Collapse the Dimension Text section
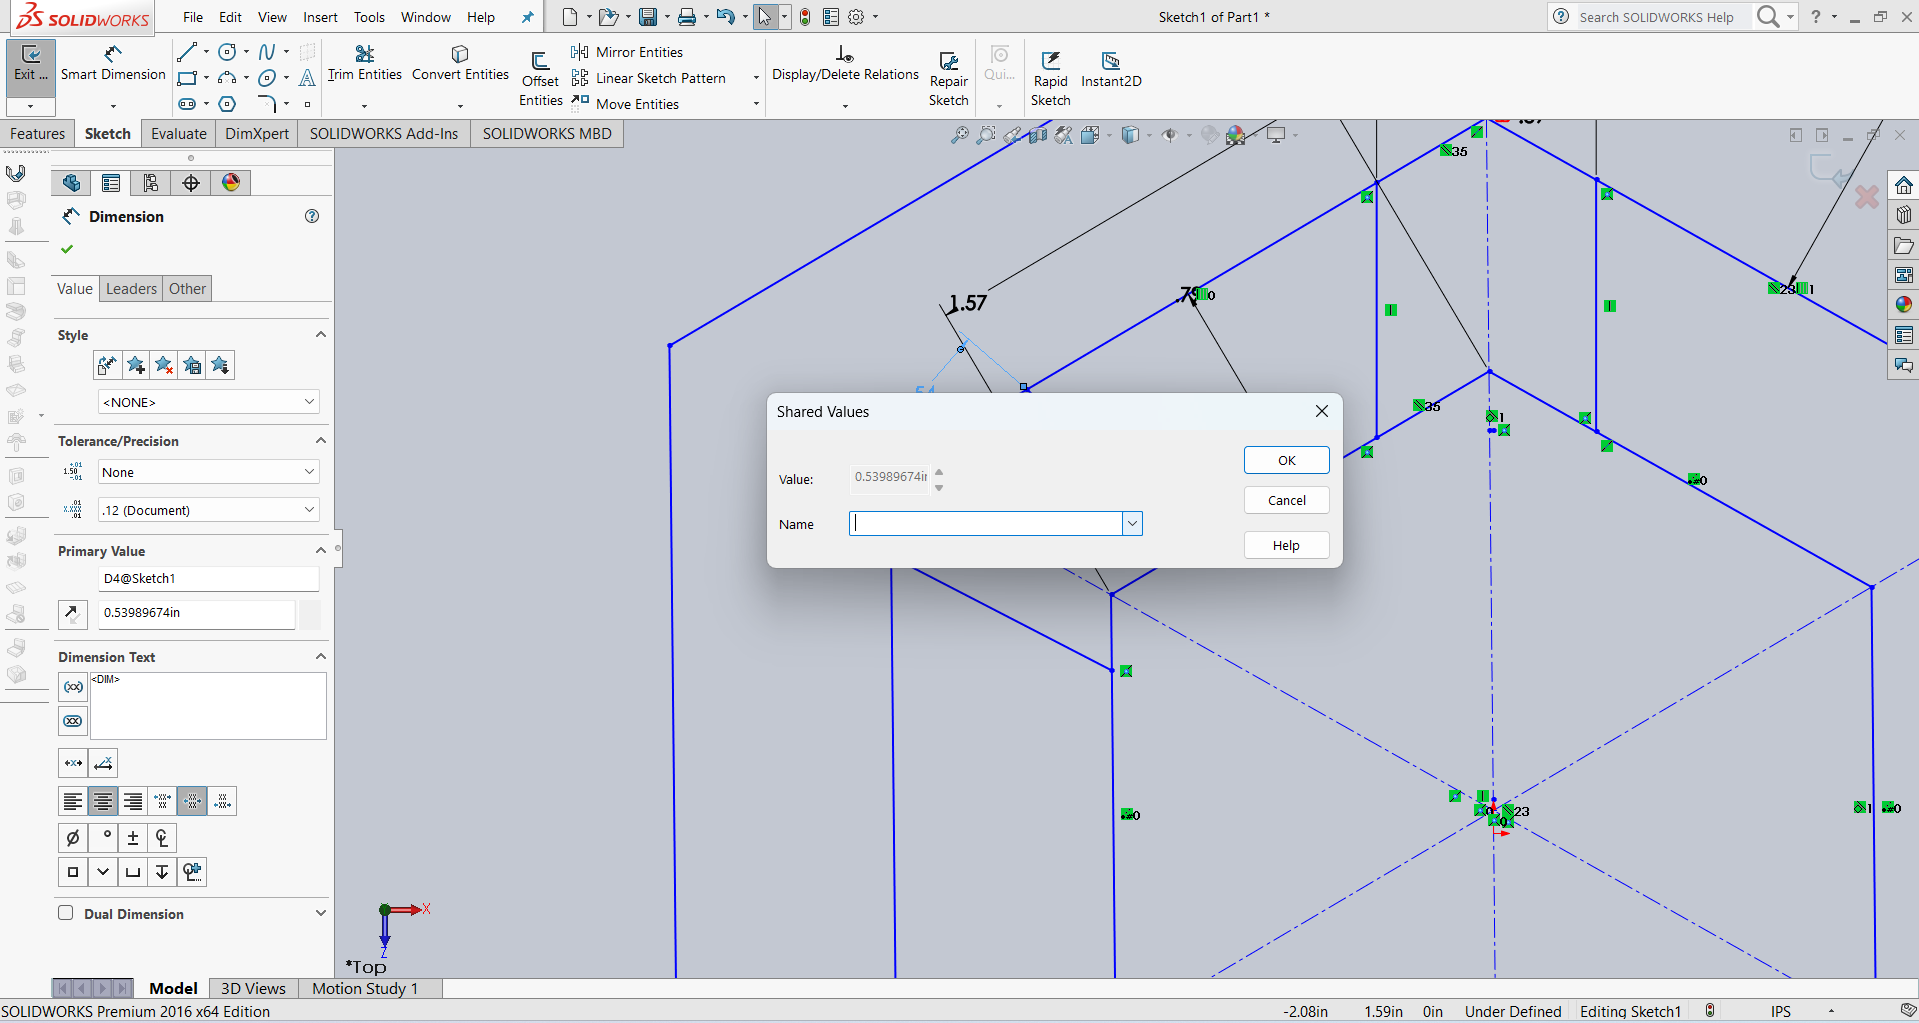This screenshot has height=1023, width=1919. click(x=321, y=657)
